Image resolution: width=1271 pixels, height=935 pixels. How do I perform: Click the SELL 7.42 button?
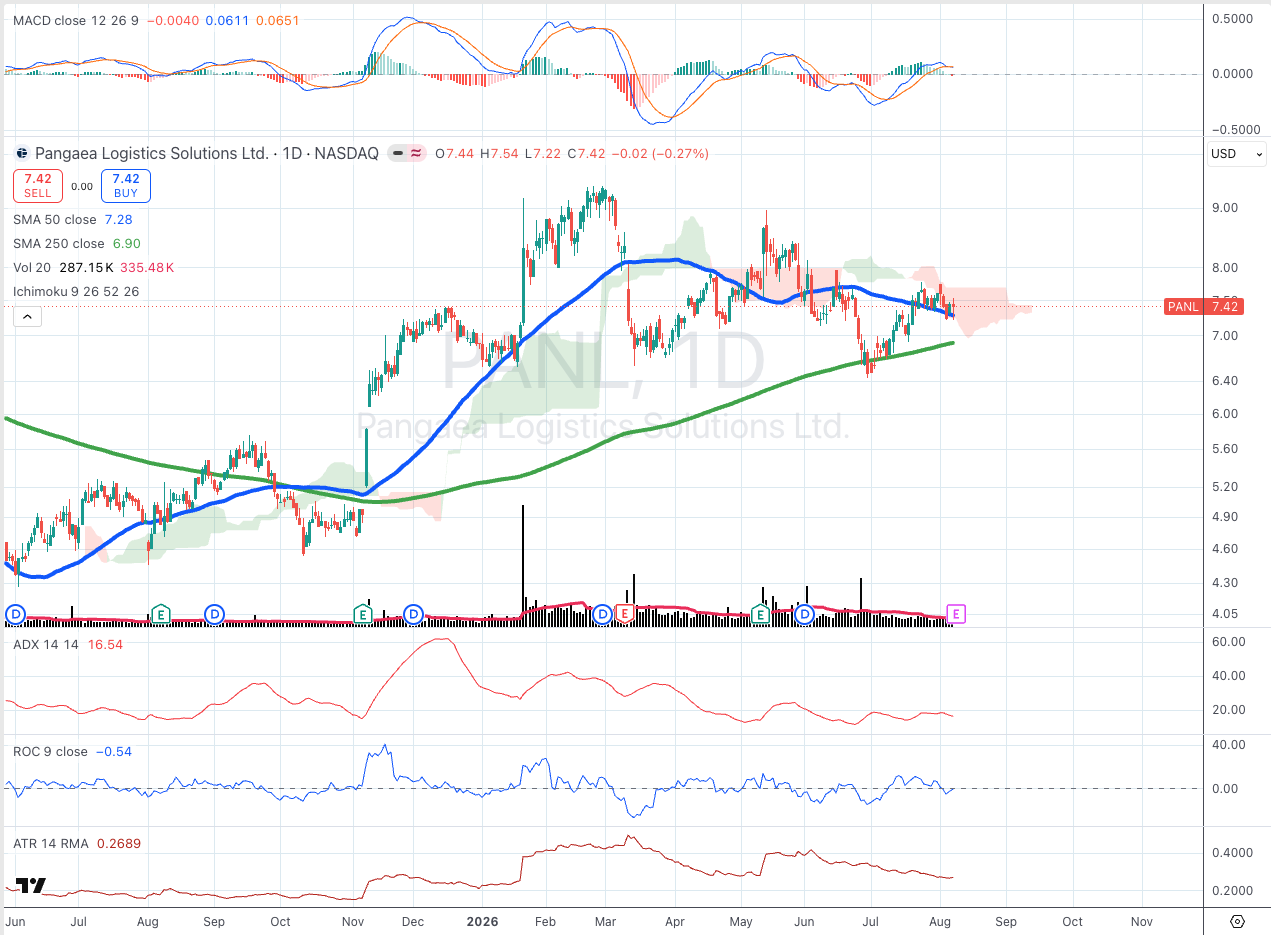pyautogui.click(x=38, y=186)
